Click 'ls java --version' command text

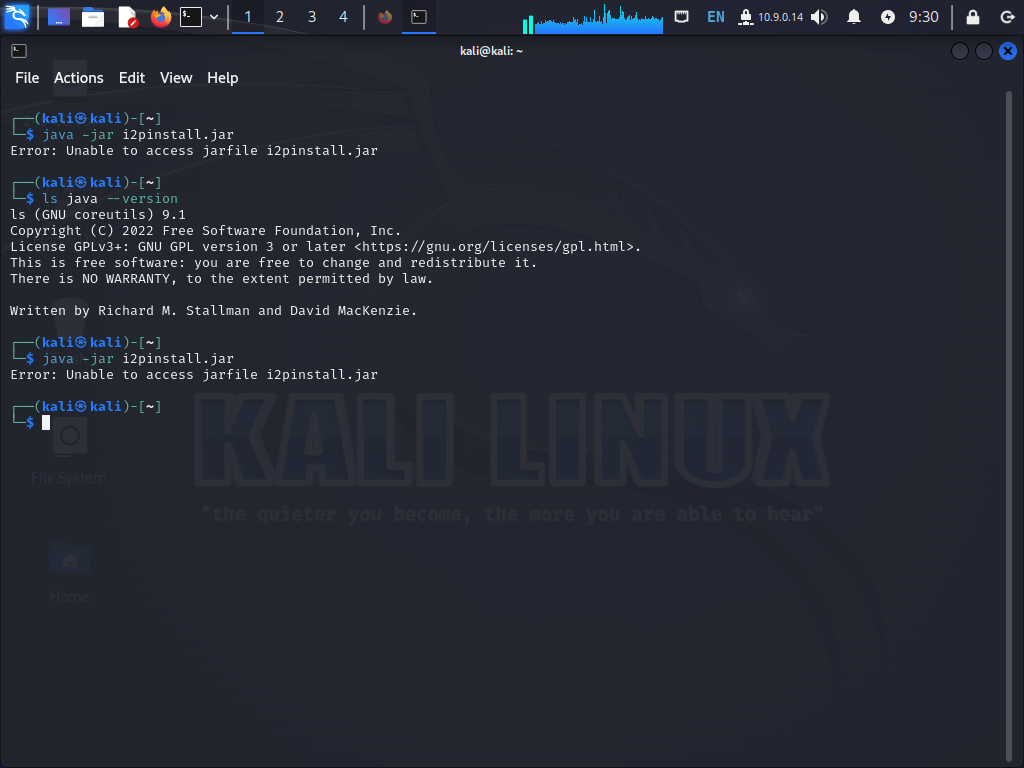point(110,199)
